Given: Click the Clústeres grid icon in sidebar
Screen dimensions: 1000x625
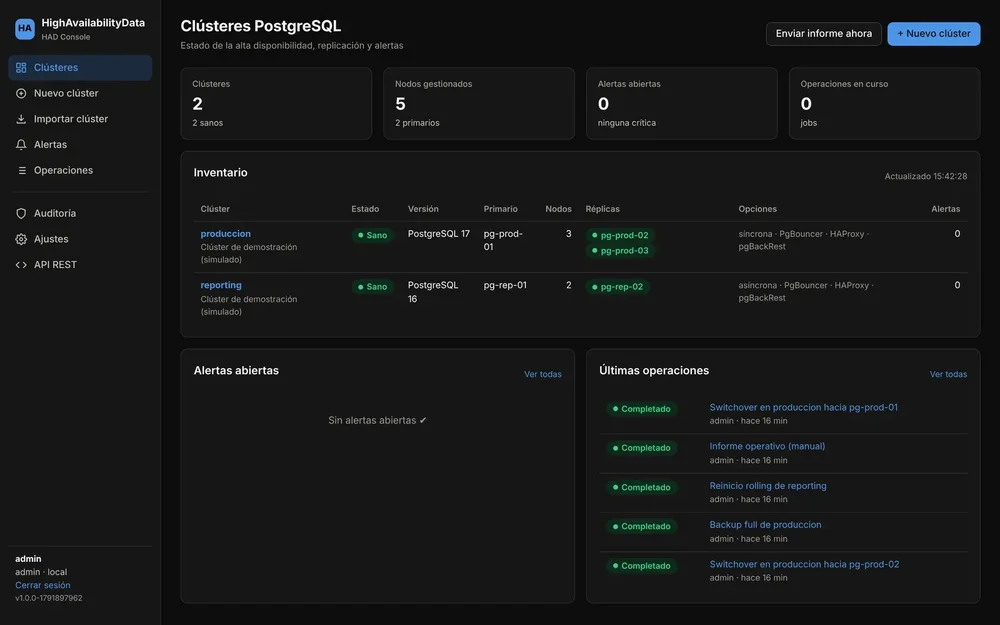Looking at the screenshot, I should point(21,68).
